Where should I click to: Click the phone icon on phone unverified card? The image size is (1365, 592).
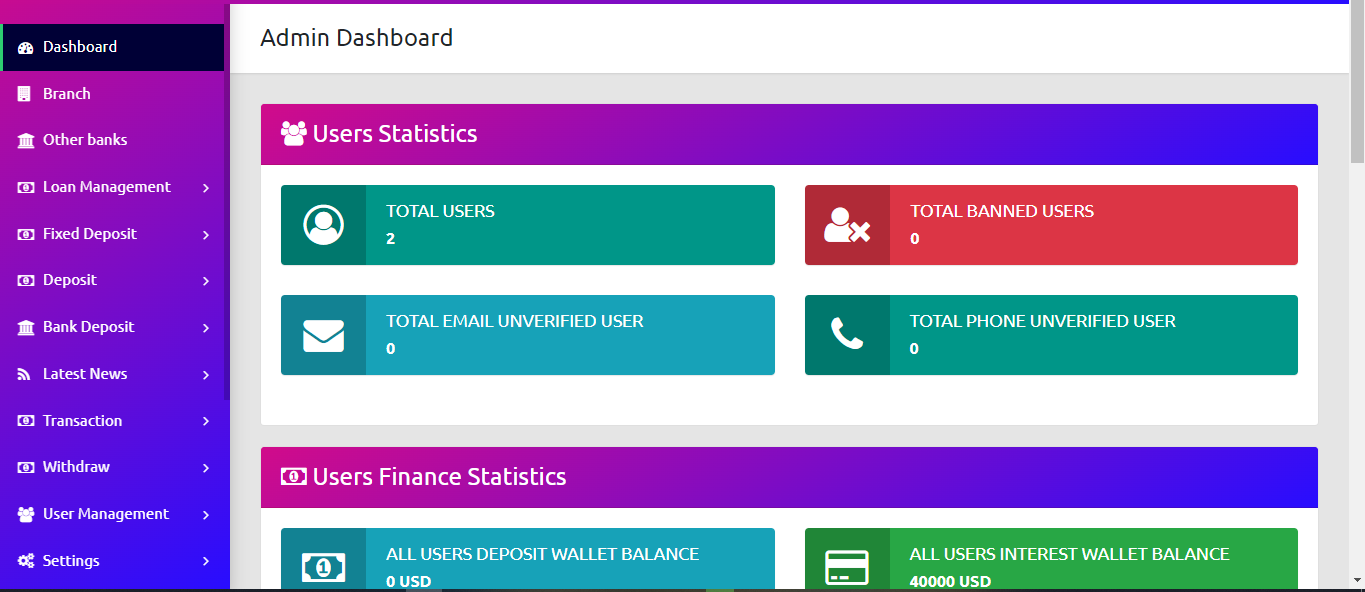(x=846, y=334)
